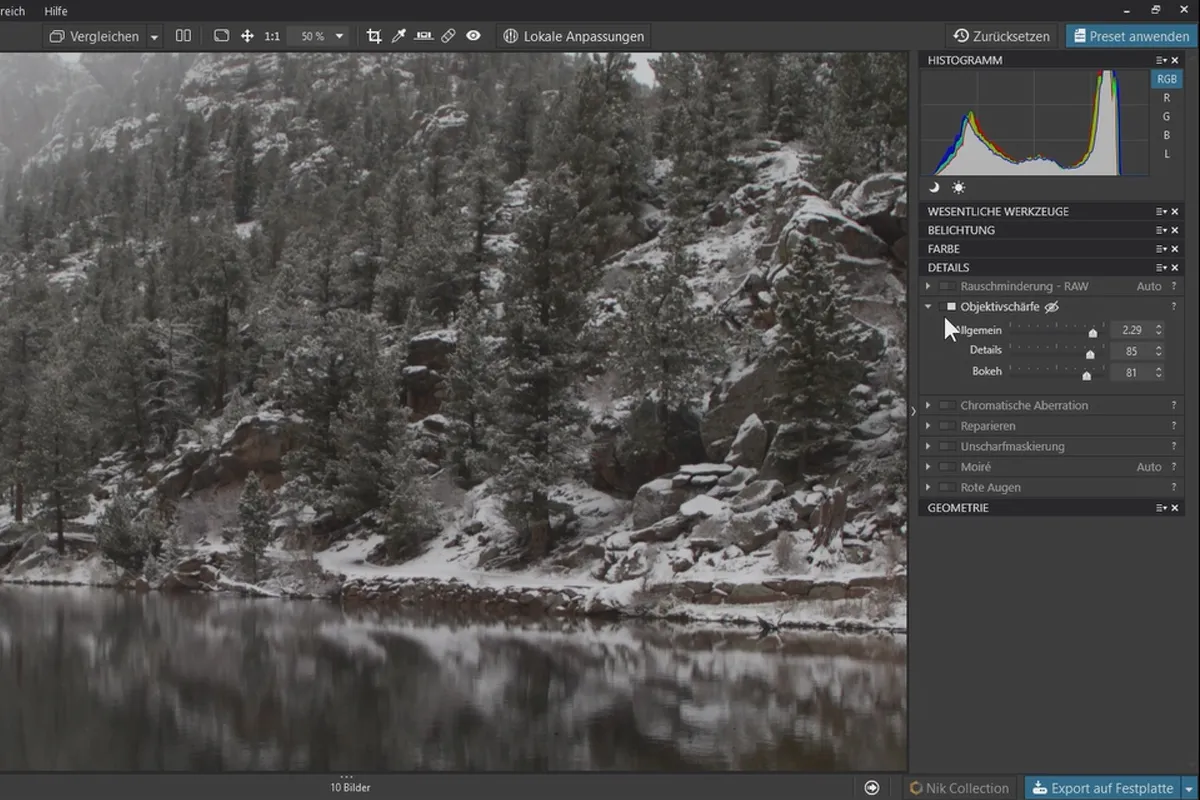
Task: Show help for Unscharfmaskierung
Action: [x=1174, y=446]
